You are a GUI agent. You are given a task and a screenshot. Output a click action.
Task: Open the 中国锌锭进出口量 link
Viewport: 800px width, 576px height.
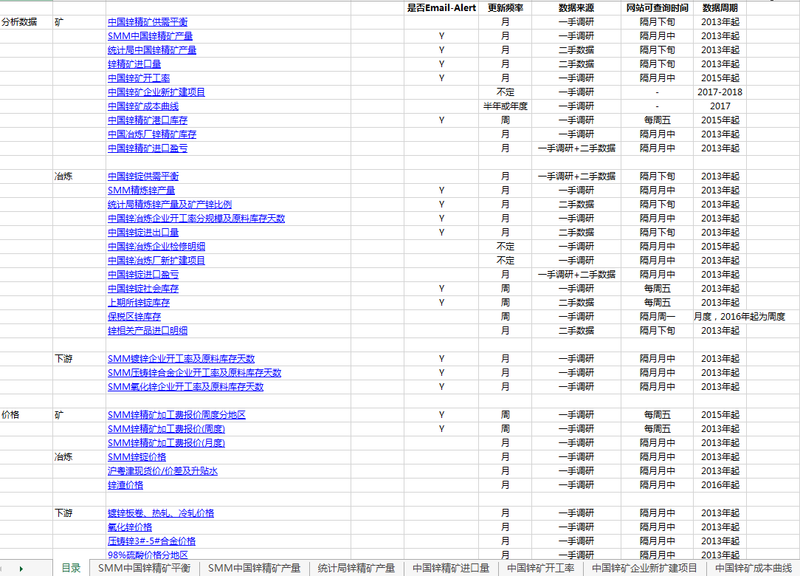point(143,233)
